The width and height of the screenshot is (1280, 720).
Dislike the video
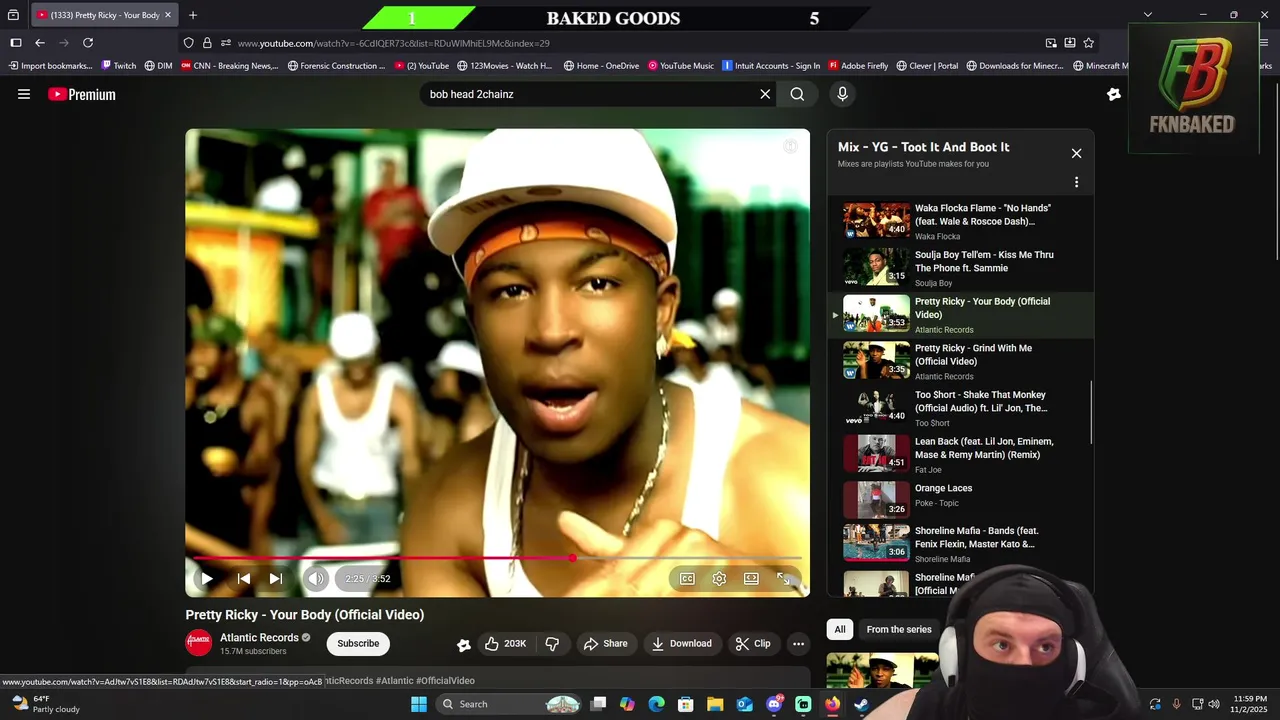(x=552, y=644)
